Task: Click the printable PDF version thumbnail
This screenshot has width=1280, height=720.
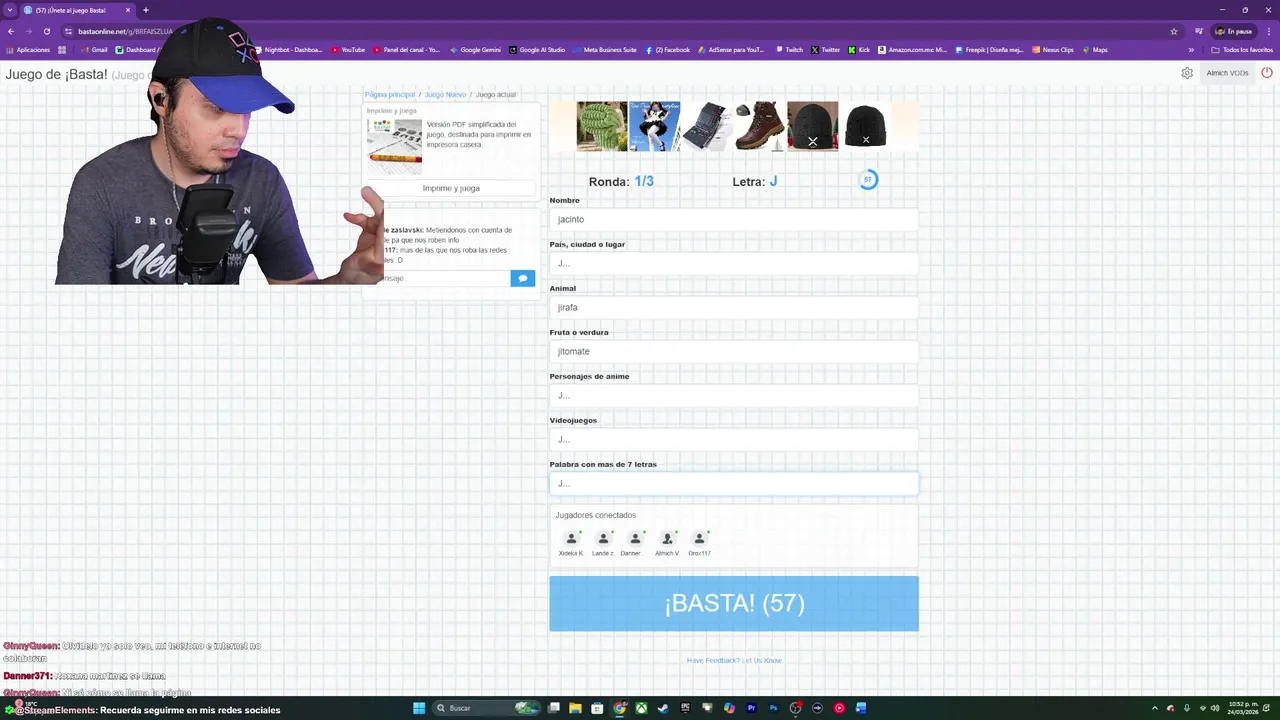Action: click(x=395, y=147)
